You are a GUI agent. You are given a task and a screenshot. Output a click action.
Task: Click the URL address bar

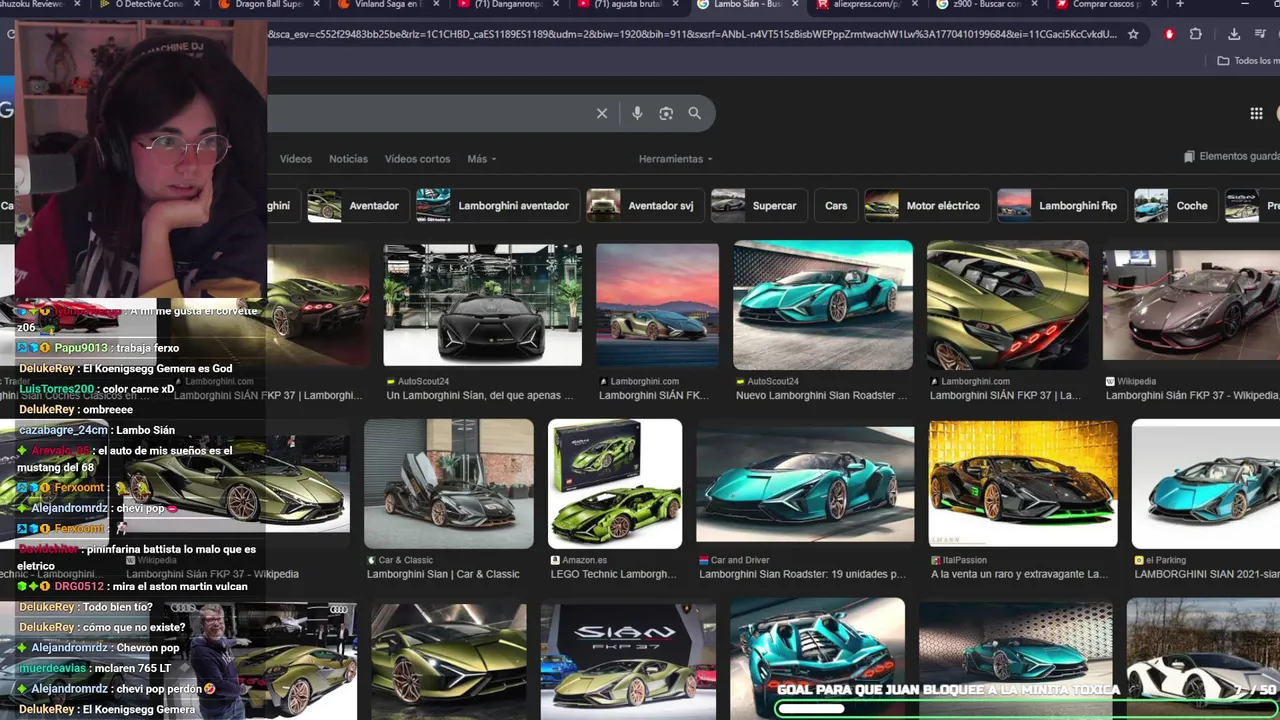[x=690, y=34]
